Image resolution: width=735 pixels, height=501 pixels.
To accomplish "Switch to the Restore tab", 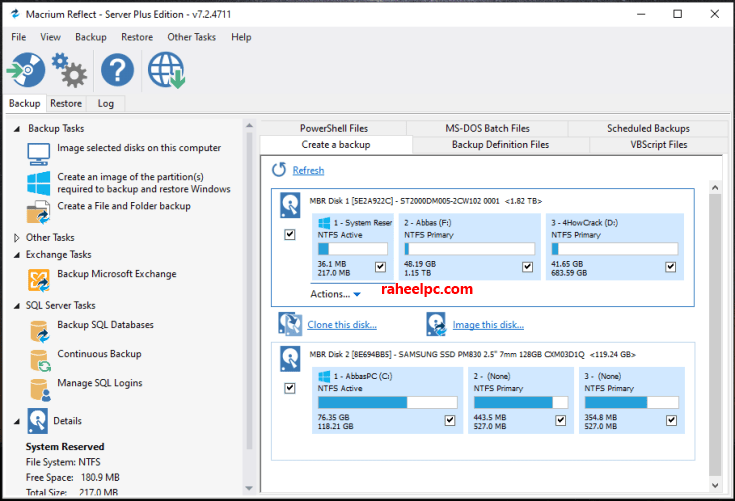I will pyautogui.click(x=66, y=104).
